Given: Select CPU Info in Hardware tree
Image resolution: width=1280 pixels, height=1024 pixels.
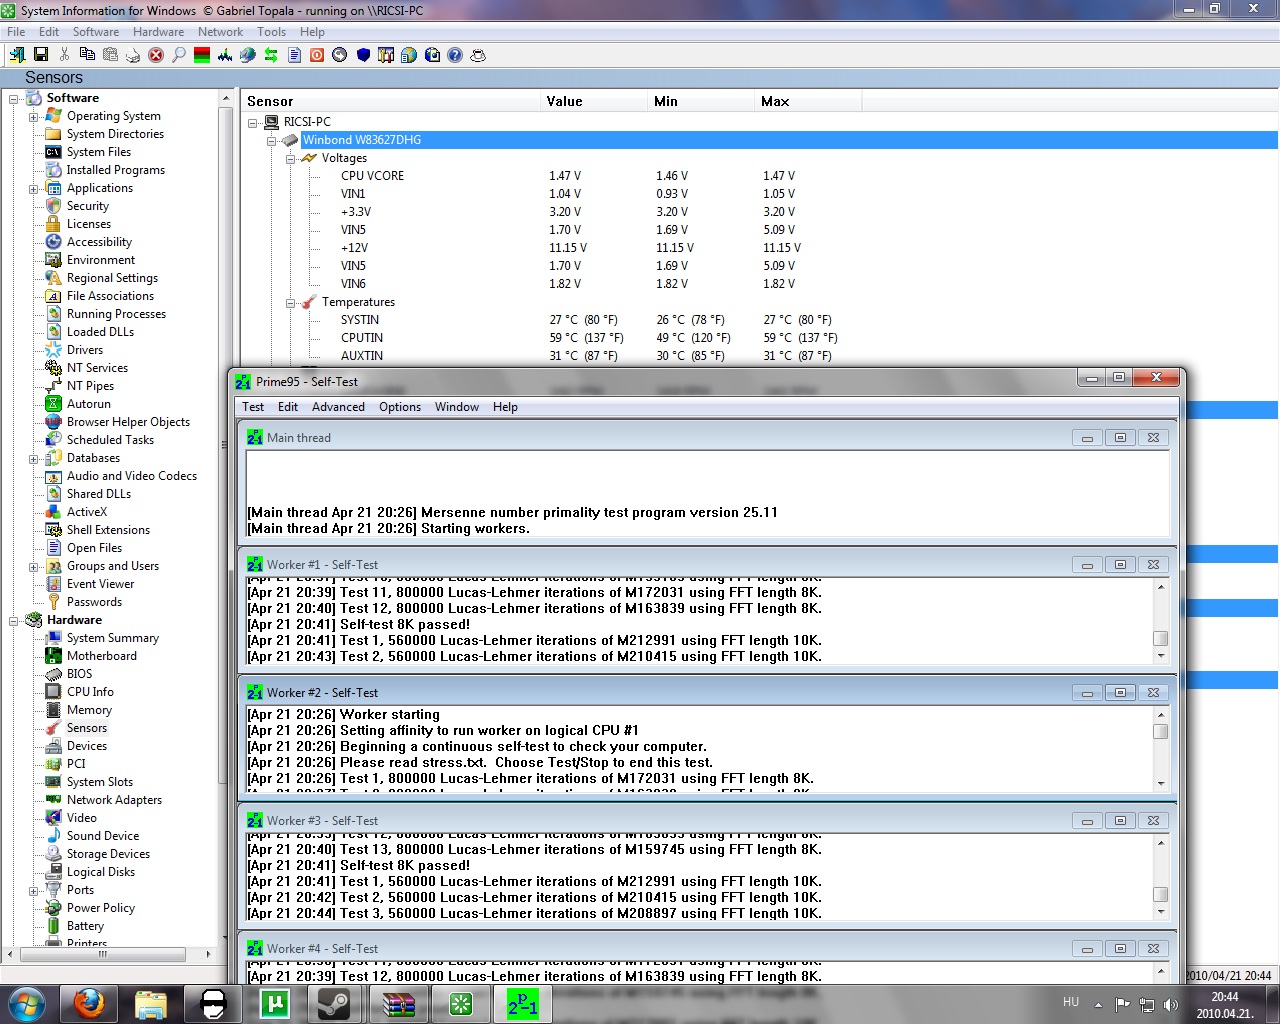Looking at the screenshot, I should (90, 692).
